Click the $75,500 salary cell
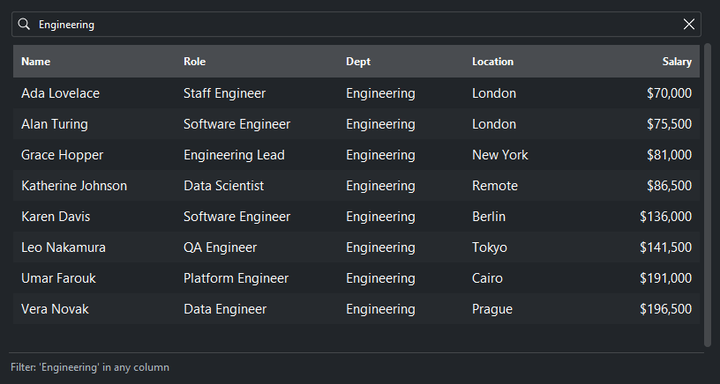720x384 pixels. tap(669, 124)
